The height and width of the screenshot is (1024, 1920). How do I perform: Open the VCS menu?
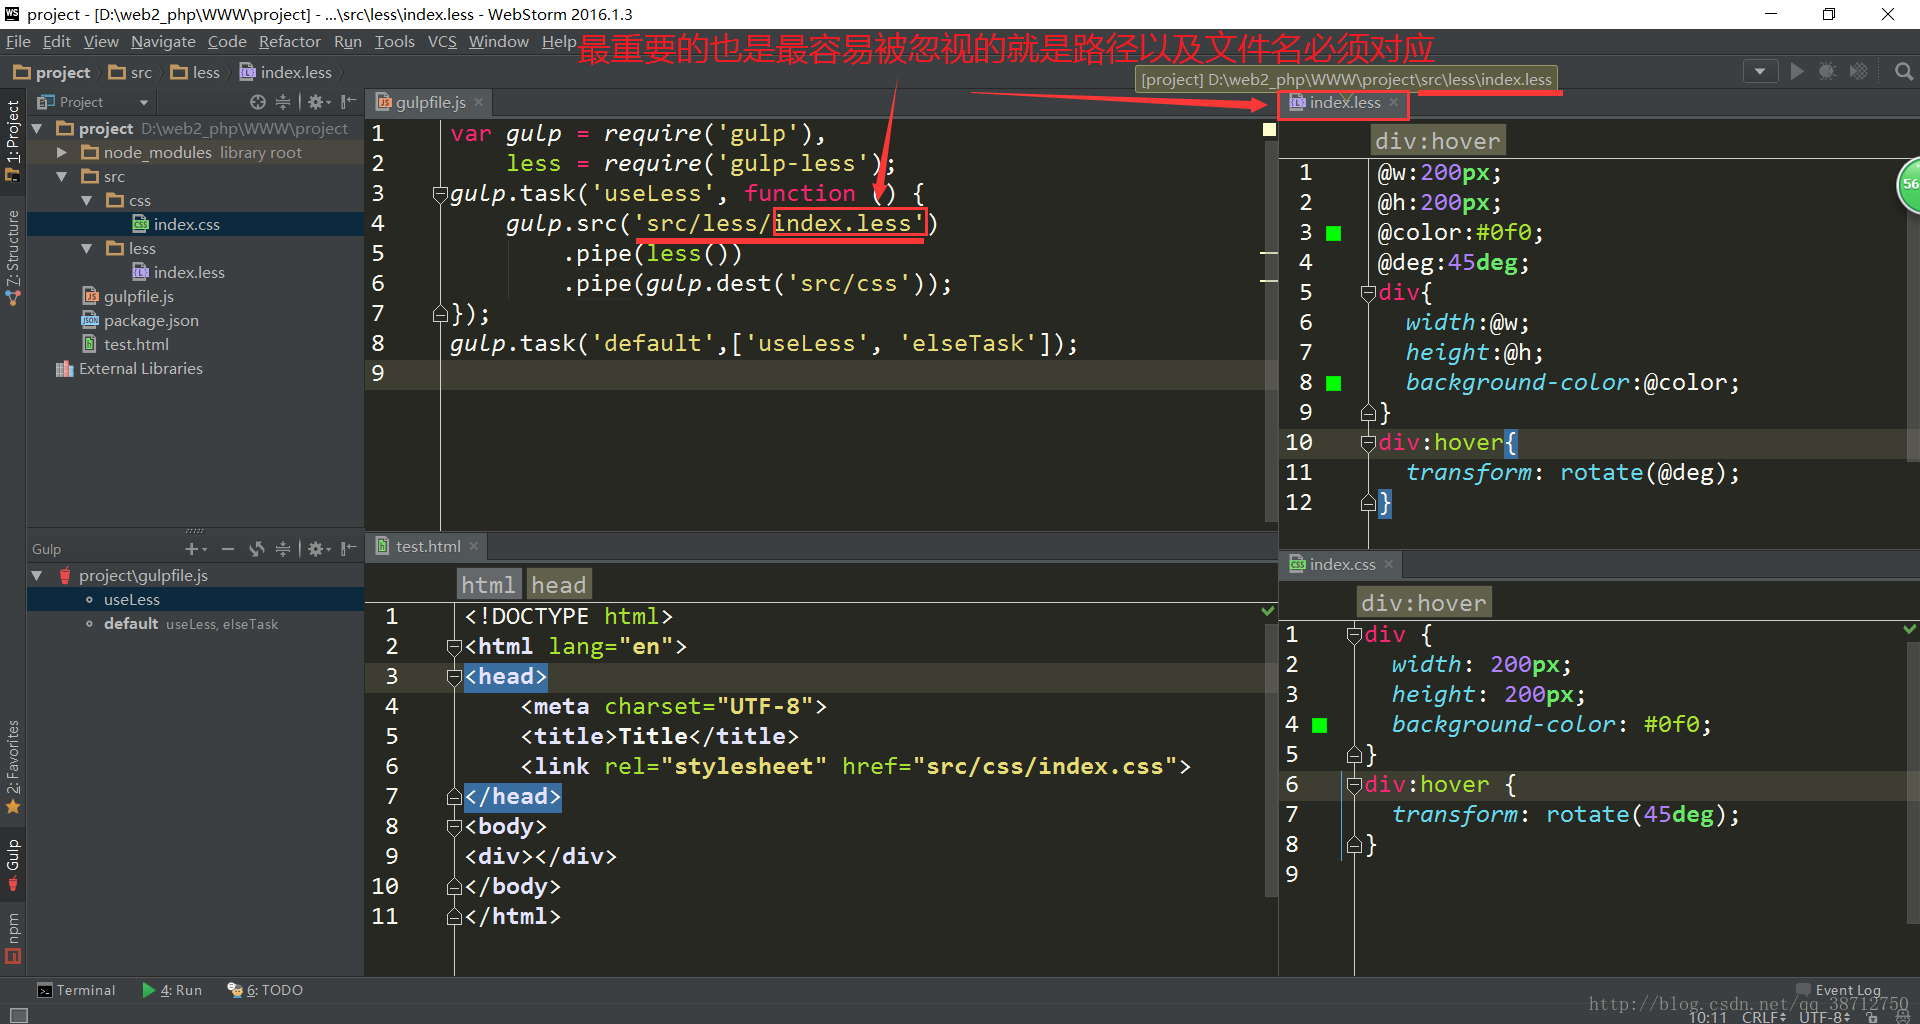click(x=442, y=41)
